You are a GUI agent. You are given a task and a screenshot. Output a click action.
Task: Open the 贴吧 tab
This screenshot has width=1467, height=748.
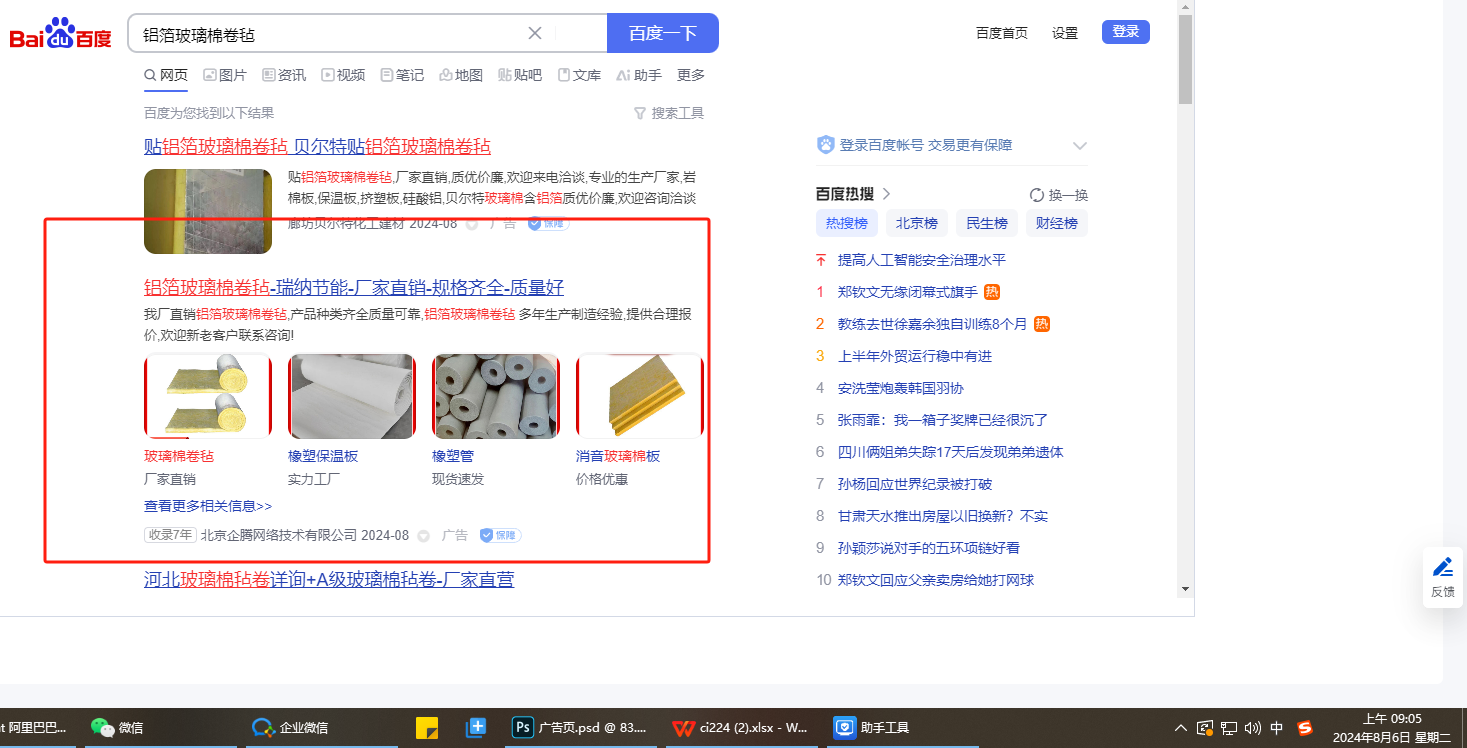click(520, 75)
